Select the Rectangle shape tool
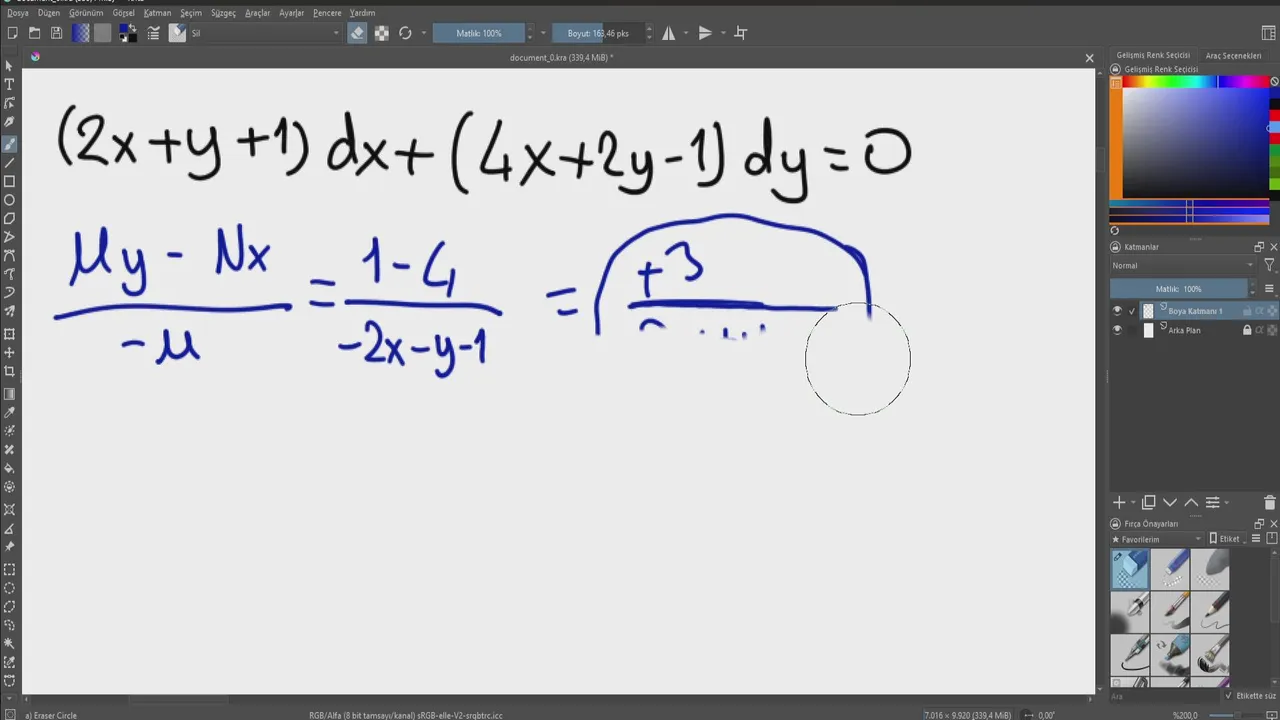 (9, 181)
